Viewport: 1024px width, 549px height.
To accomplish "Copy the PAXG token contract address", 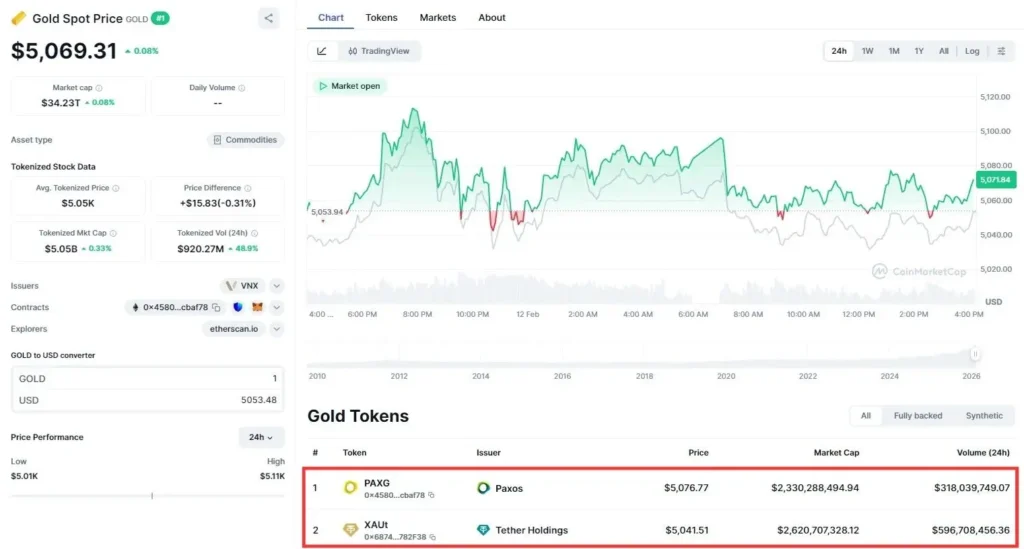I will [432, 495].
